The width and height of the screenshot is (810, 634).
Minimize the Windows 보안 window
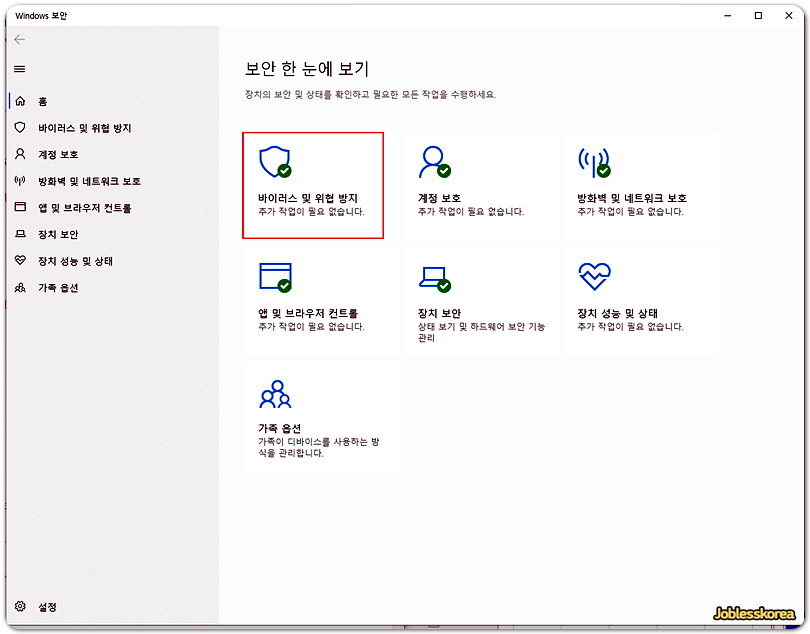[x=728, y=16]
